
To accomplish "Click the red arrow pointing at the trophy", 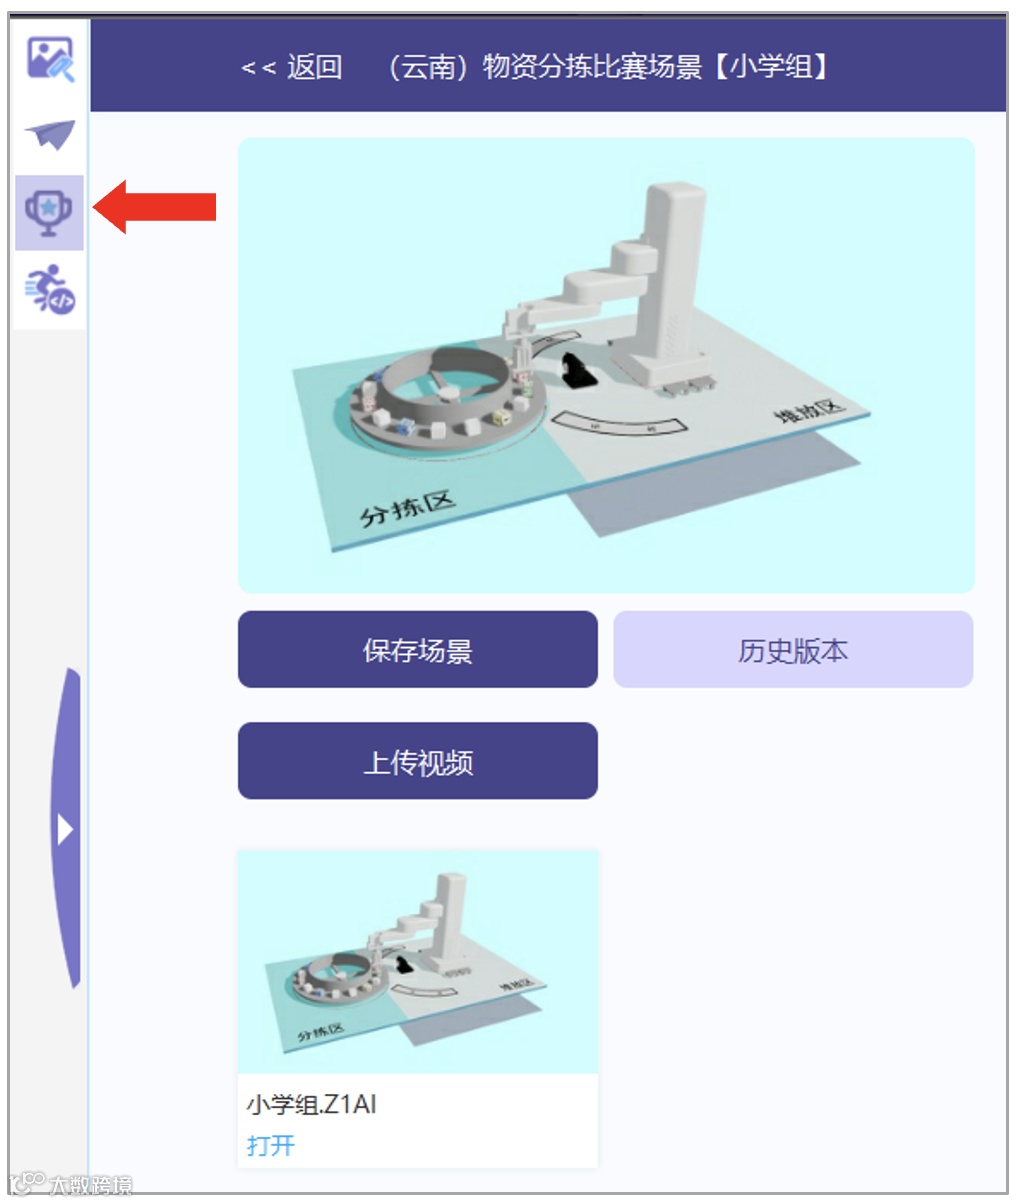I will [x=155, y=207].
